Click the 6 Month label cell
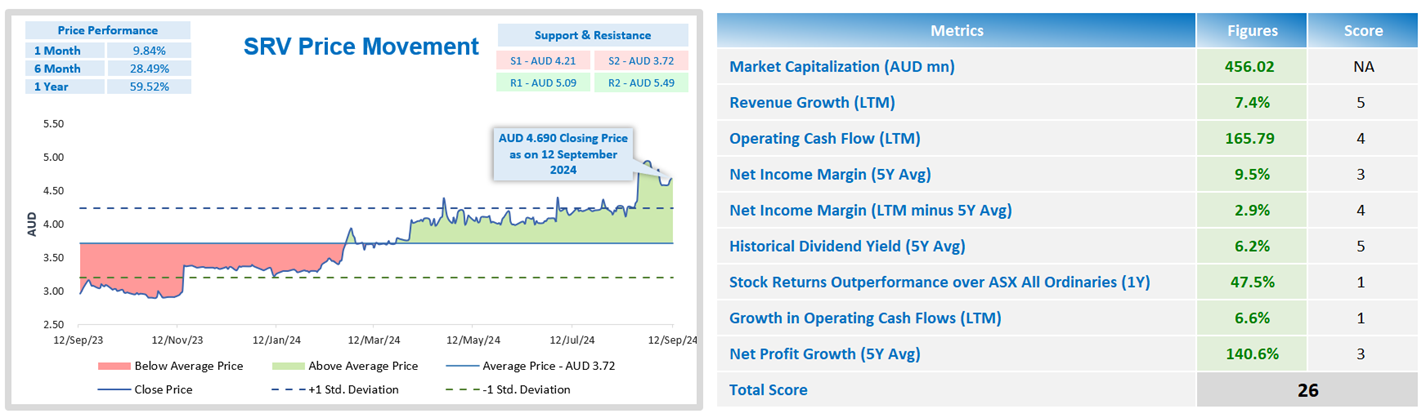This screenshot has height=418, width=1426. [67, 68]
